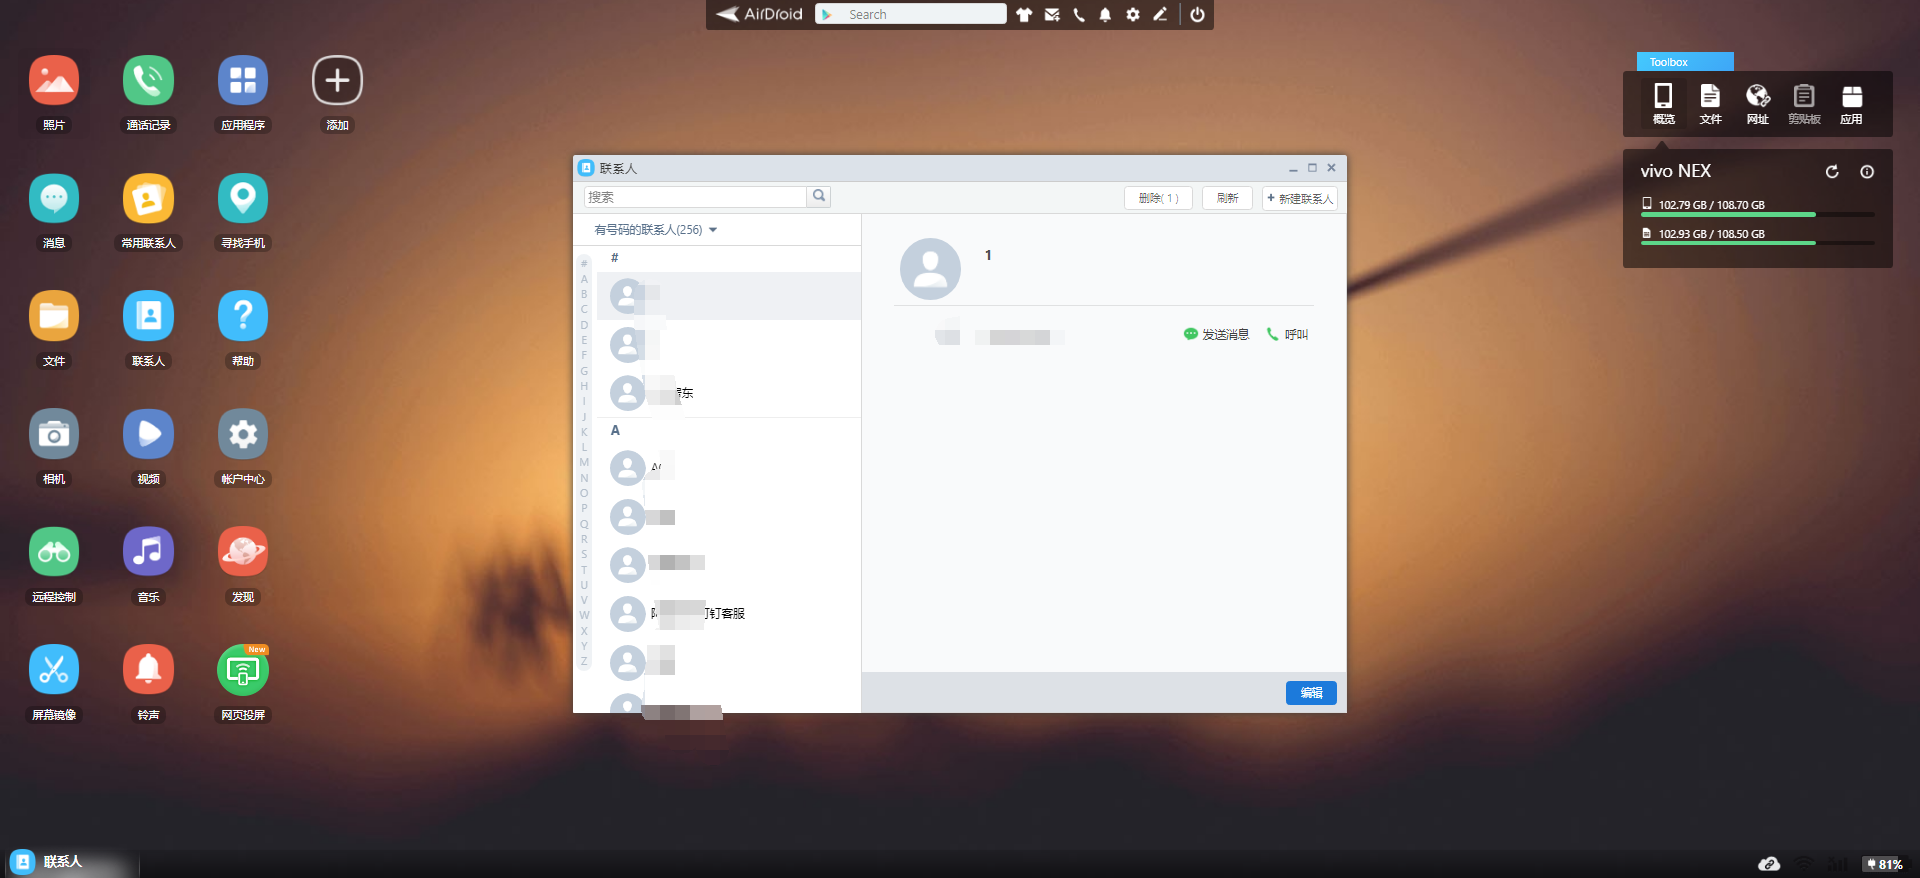Open the 通话记录 call log icon

pos(148,81)
